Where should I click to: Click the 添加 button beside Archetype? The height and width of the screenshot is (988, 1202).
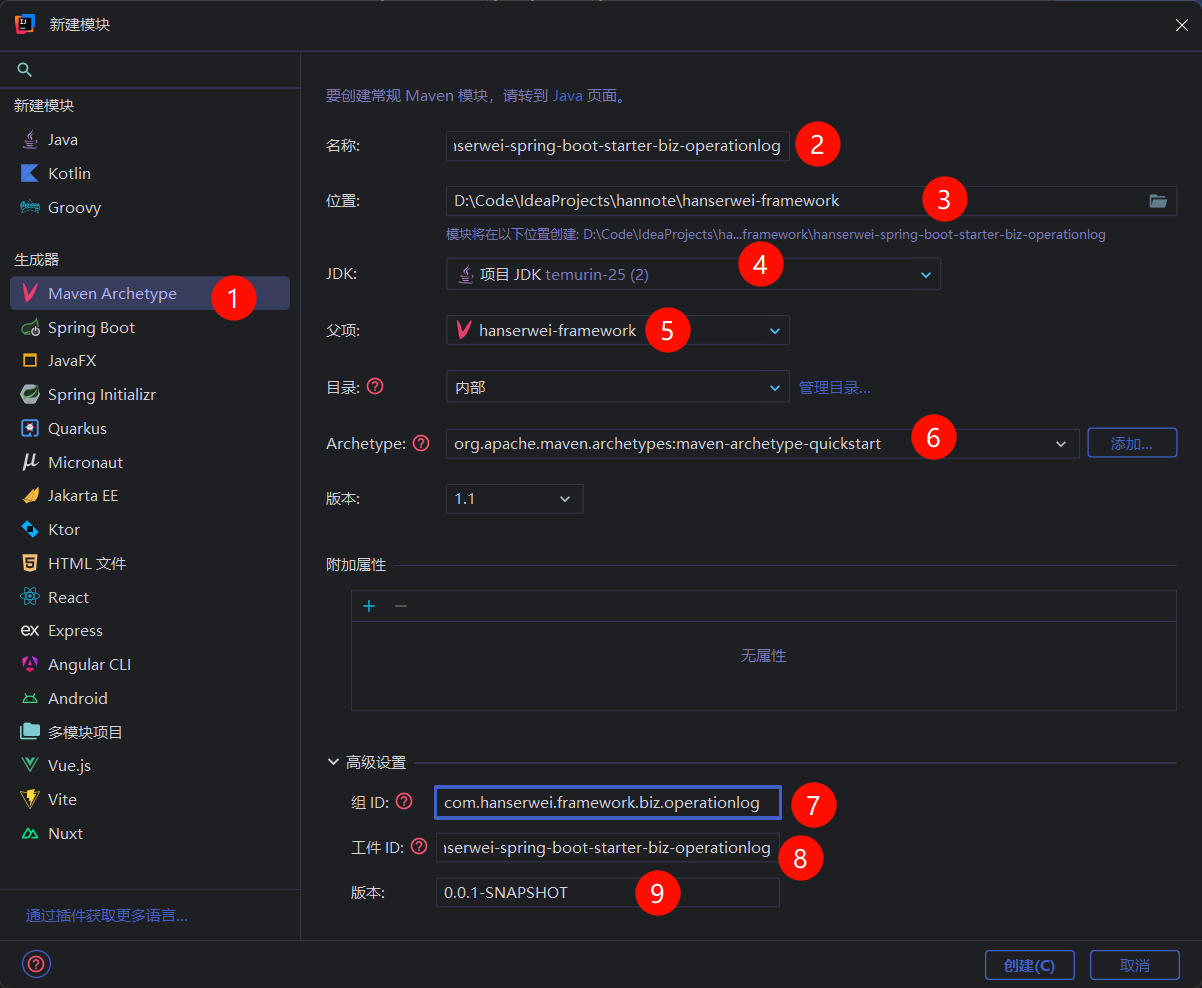pyautogui.click(x=1131, y=443)
